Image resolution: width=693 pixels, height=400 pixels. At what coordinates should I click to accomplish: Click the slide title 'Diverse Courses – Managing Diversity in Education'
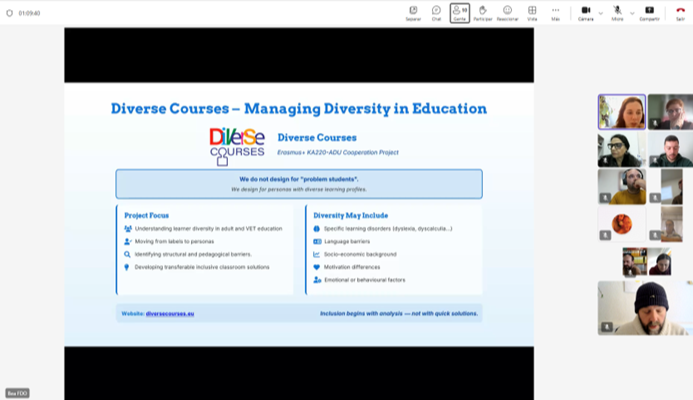(299, 109)
